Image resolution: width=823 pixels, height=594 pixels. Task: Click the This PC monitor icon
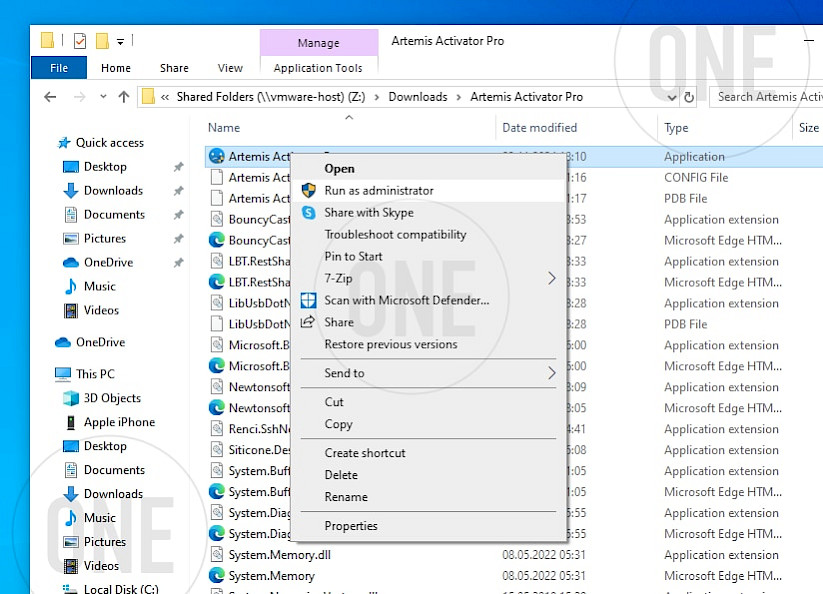[x=62, y=374]
